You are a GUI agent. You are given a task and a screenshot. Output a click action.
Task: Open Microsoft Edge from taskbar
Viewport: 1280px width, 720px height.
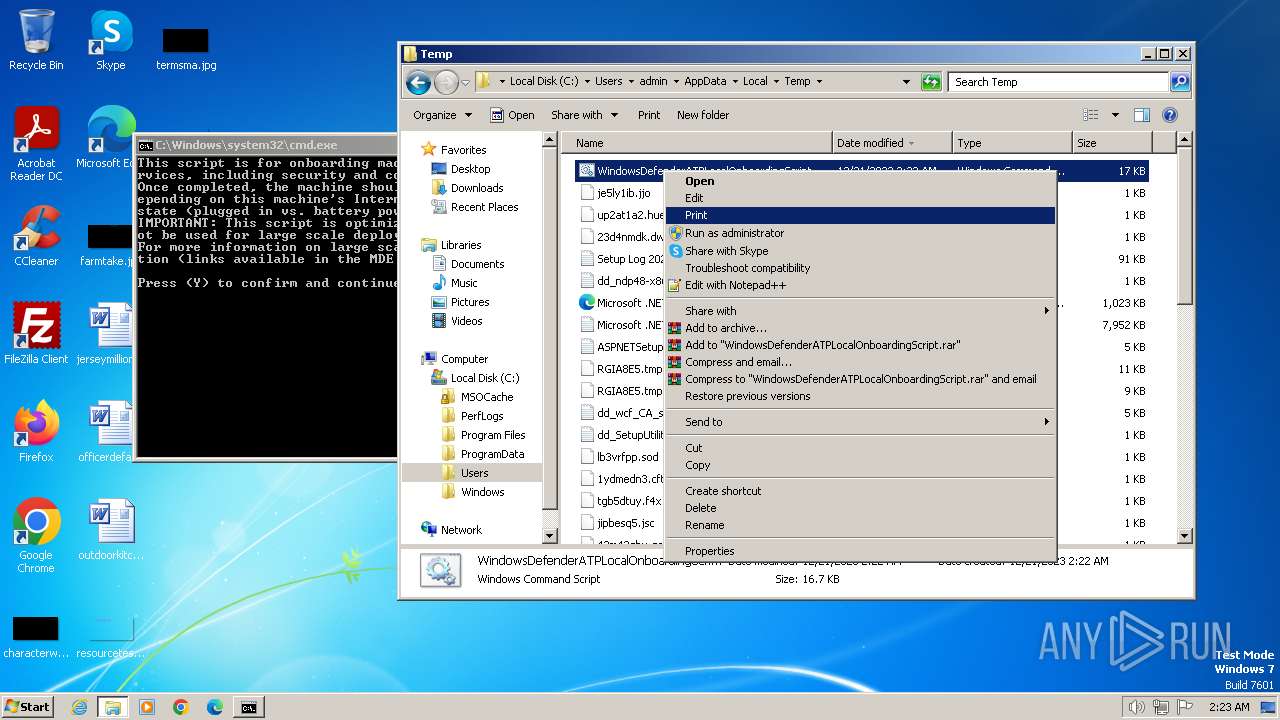[215, 707]
